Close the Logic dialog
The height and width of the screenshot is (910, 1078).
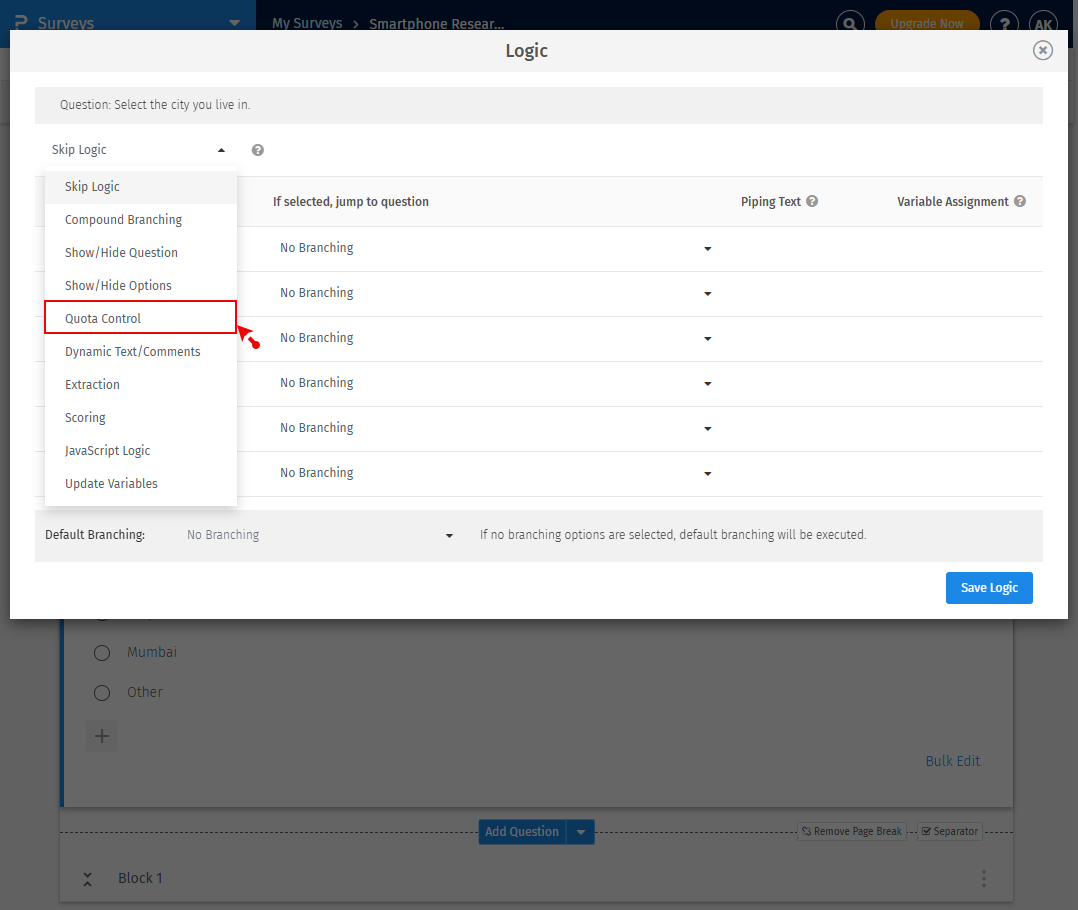point(1042,50)
